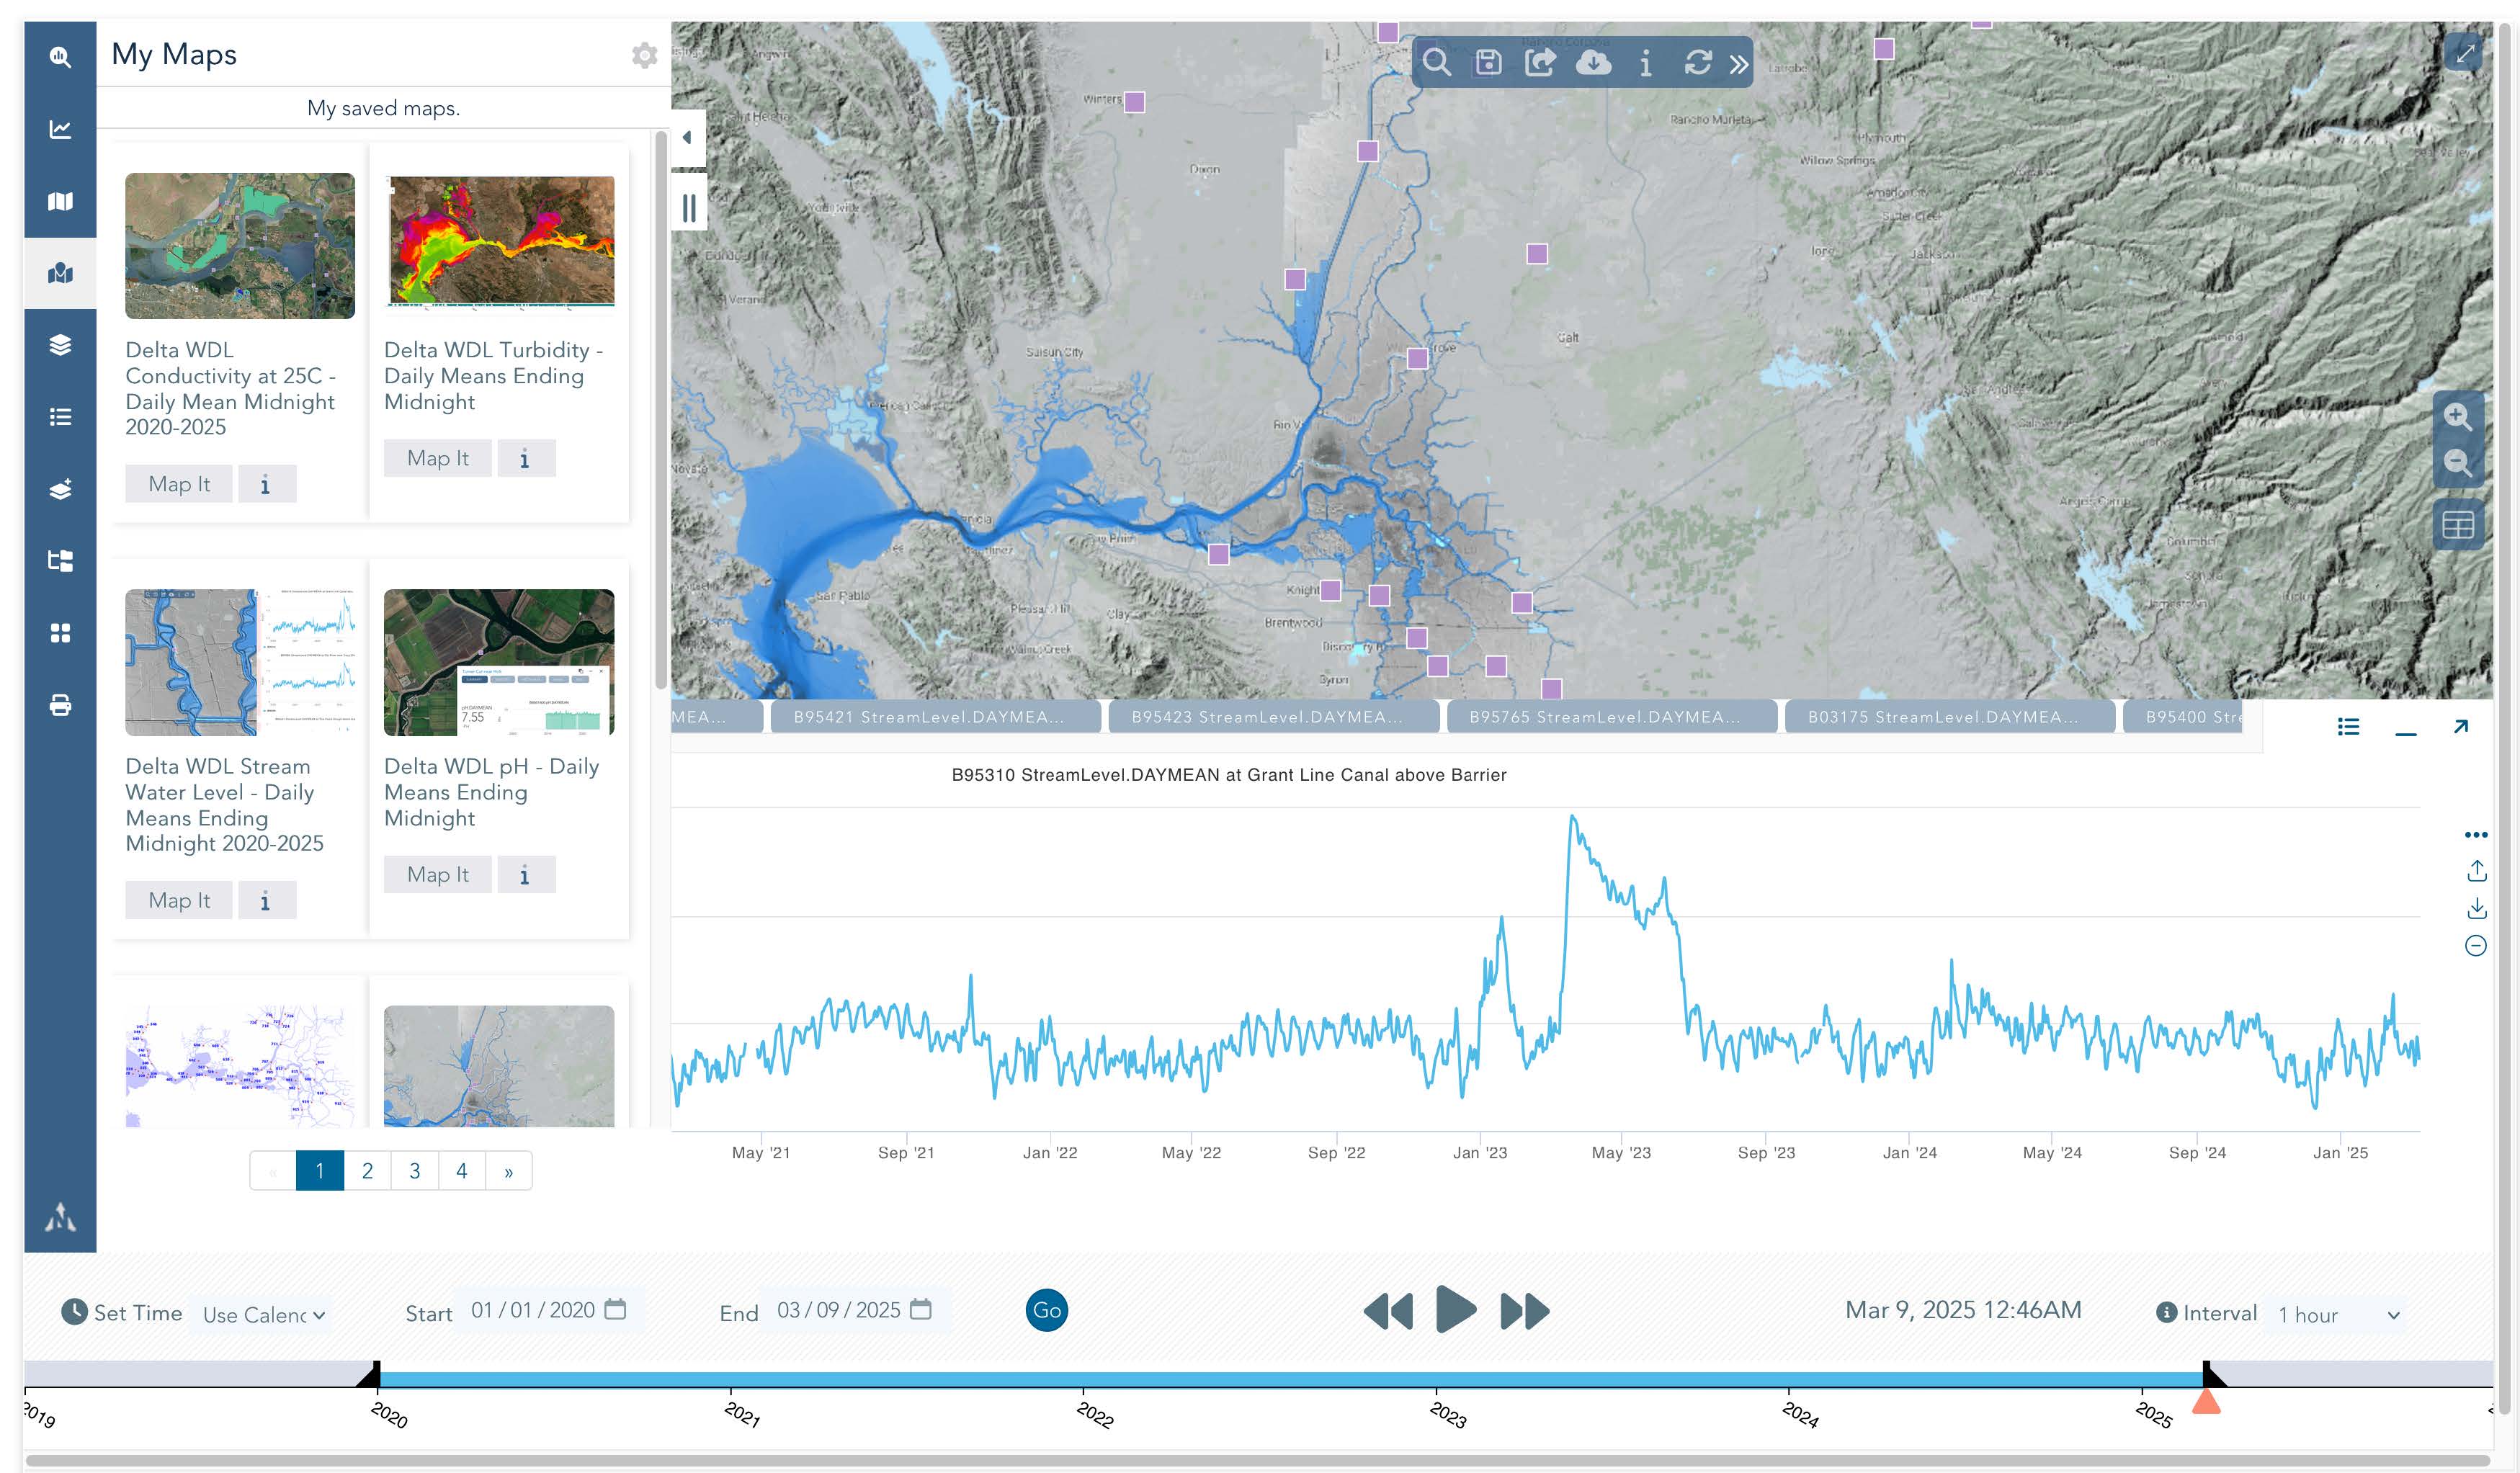Switch to the B95423 StreamLevel chart tab
This screenshot has height=1473, width=2520.
pyautogui.click(x=1272, y=717)
